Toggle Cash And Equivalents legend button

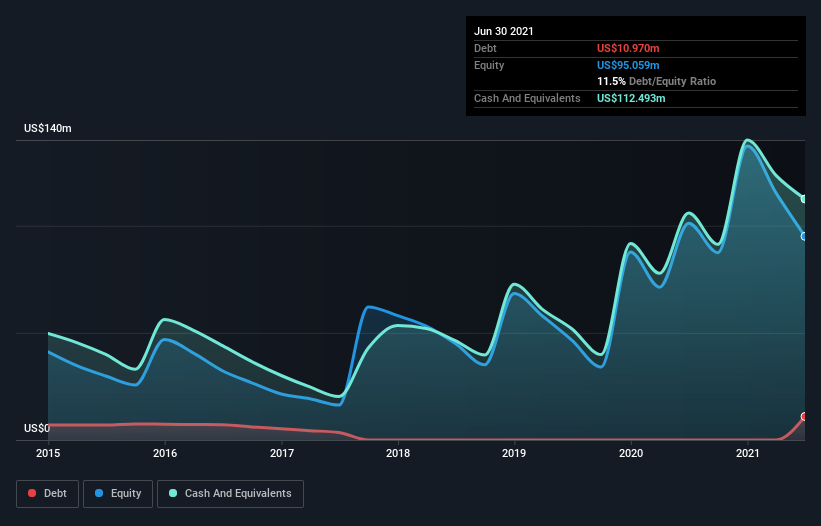point(230,494)
